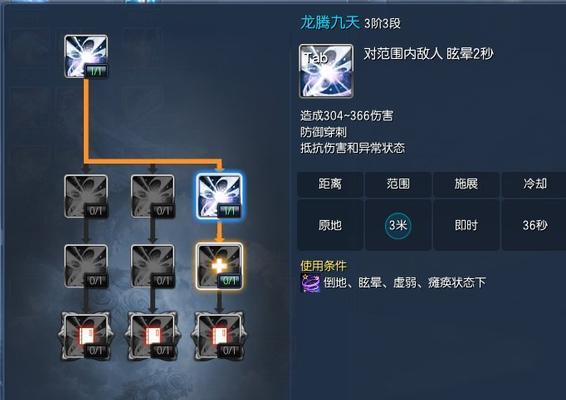Select the grey middle-column node in second tier
Image resolution: width=566 pixels, height=400 pixels.
(153, 196)
